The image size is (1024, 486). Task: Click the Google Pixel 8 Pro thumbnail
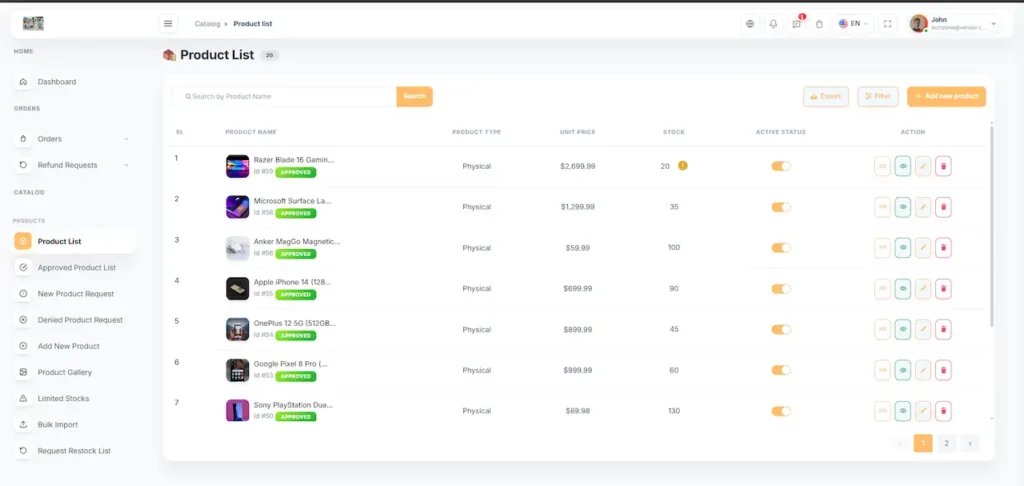[238, 370]
